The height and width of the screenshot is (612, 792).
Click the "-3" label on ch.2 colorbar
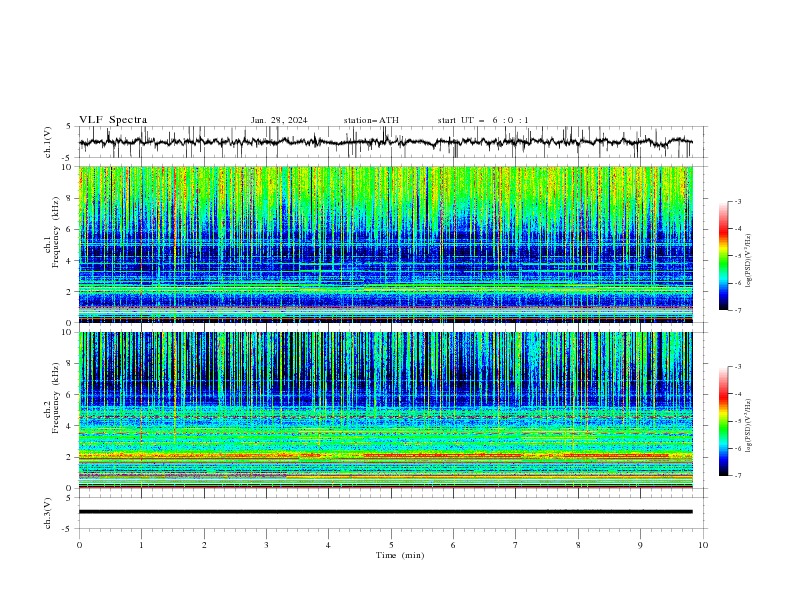point(738,367)
